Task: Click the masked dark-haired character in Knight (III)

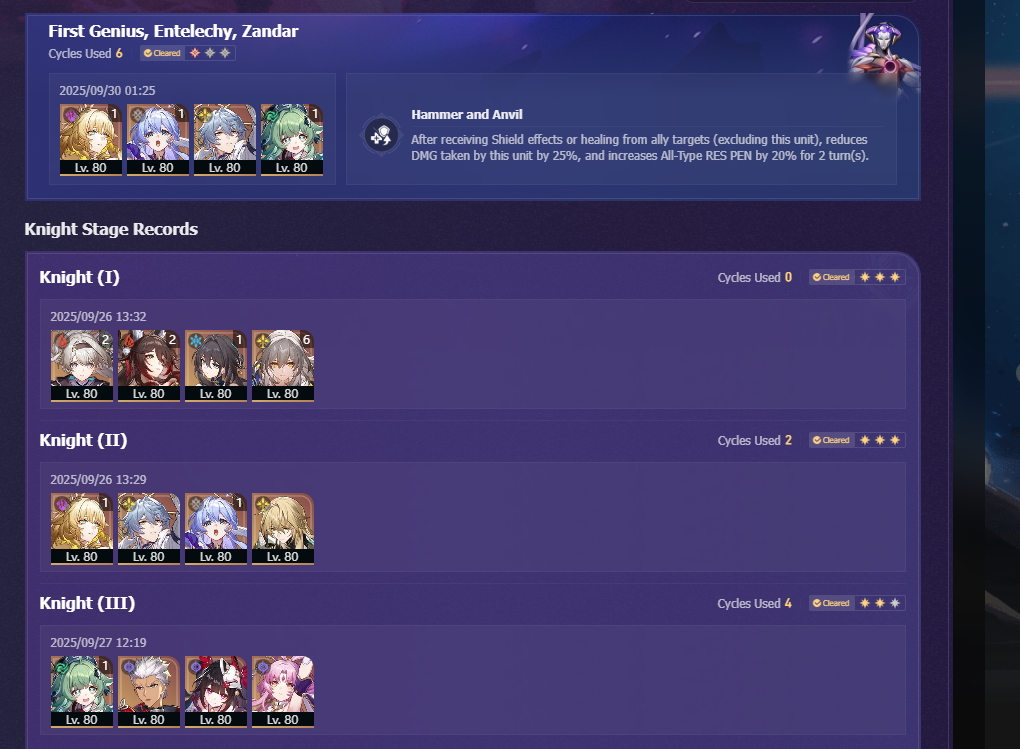Action: (215, 692)
